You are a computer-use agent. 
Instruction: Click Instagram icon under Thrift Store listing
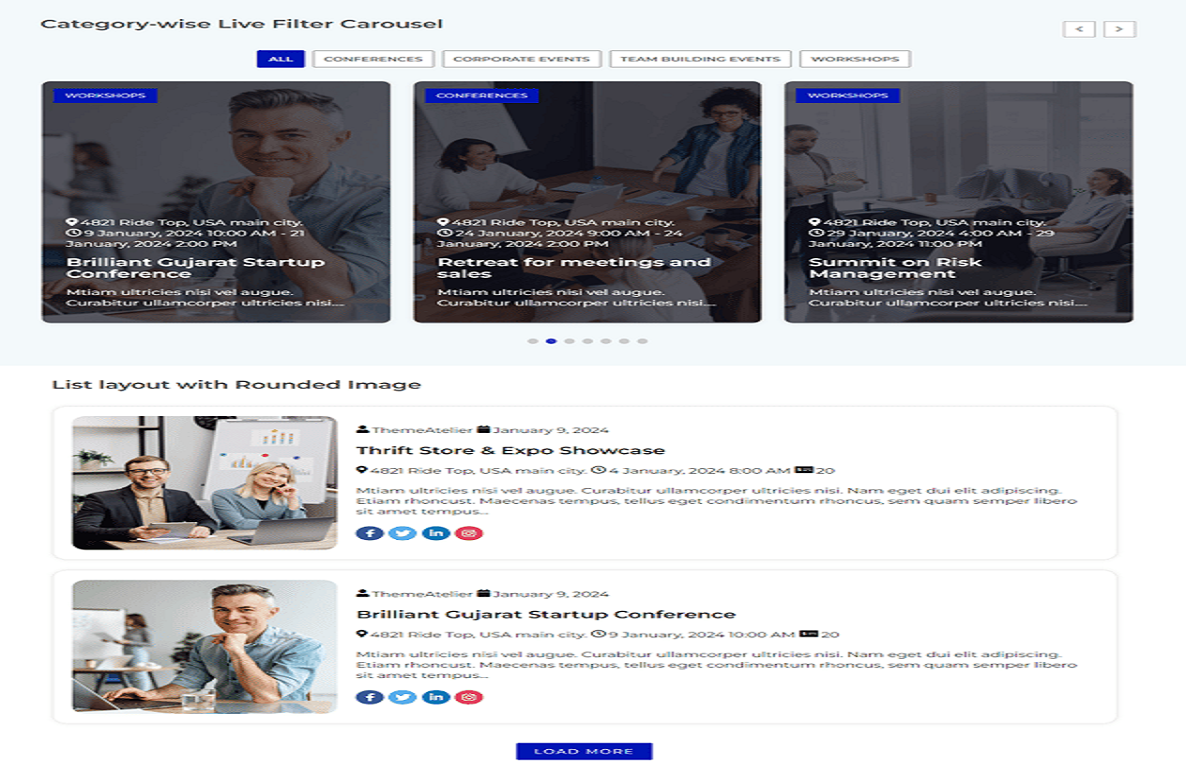tap(469, 533)
